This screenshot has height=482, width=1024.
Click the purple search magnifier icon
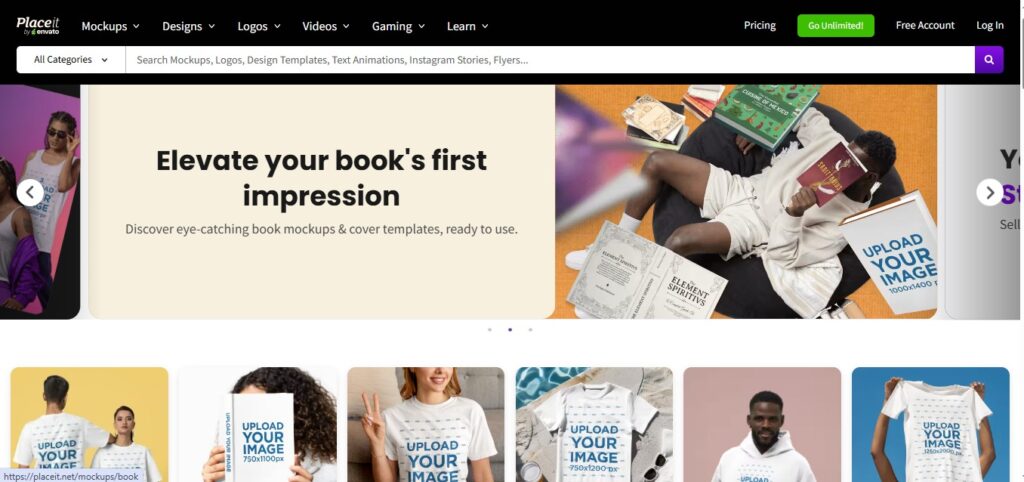click(989, 59)
